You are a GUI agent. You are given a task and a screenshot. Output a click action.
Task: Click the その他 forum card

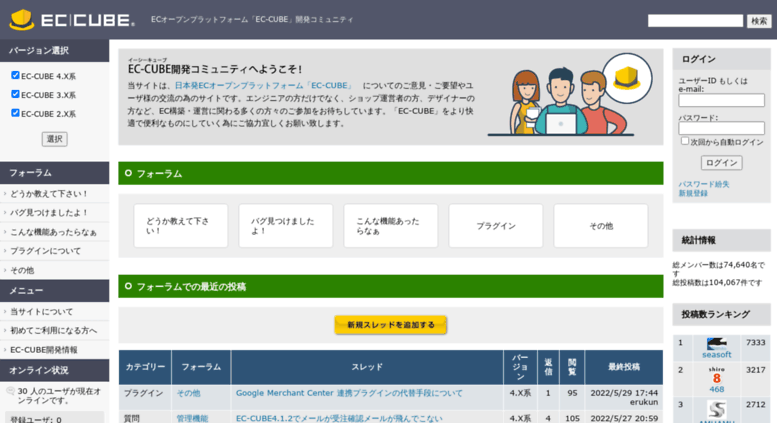tap(601, 226)
